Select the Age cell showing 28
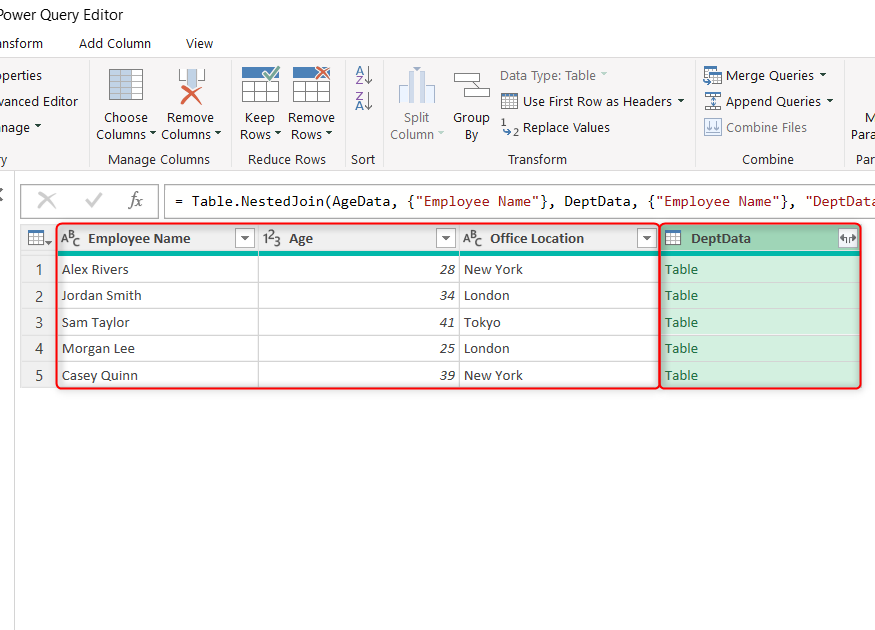 [x=359, y=270]
